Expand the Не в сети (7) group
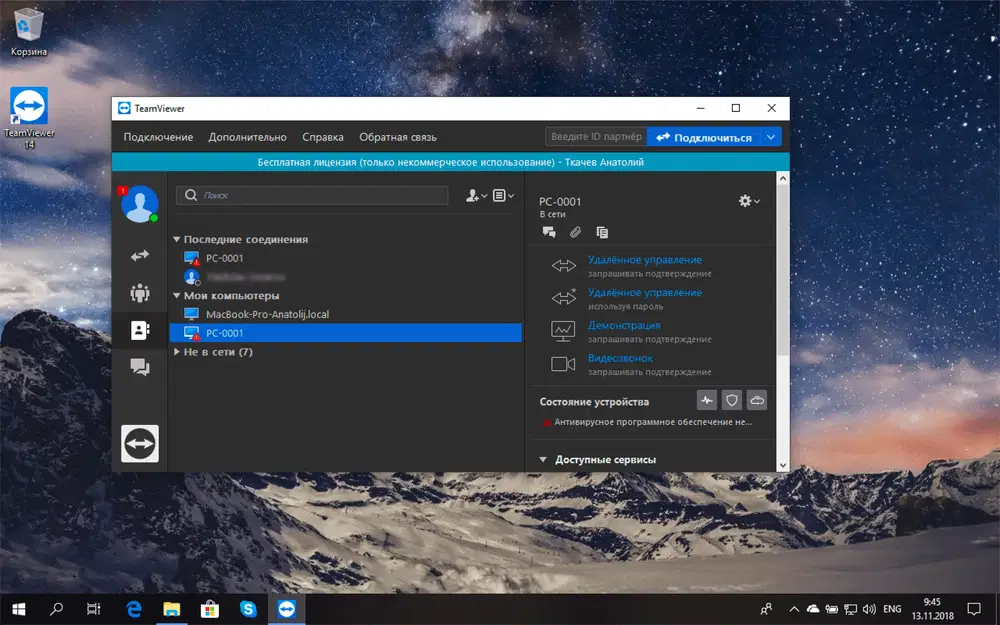Screen dimensions: 1000x625 pyautogui.click(x=177, y=351)
